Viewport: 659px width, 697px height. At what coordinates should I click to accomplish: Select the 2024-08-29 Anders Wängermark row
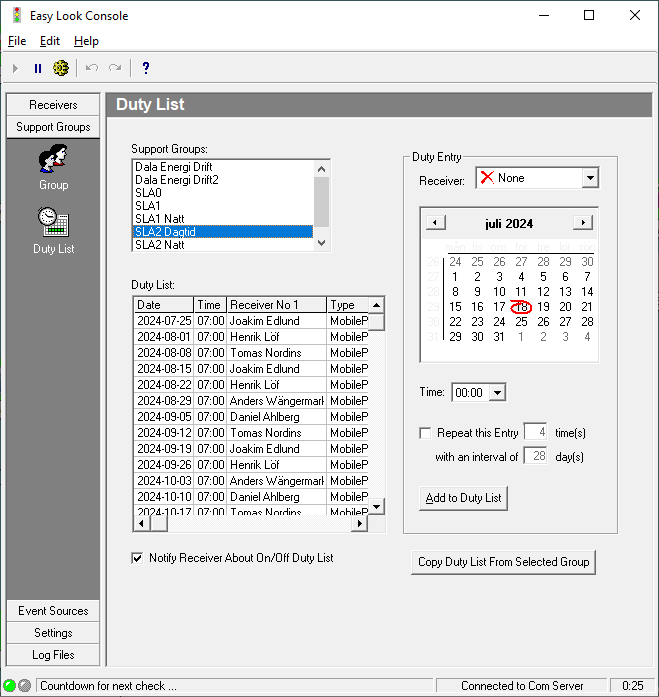(251, 401)
